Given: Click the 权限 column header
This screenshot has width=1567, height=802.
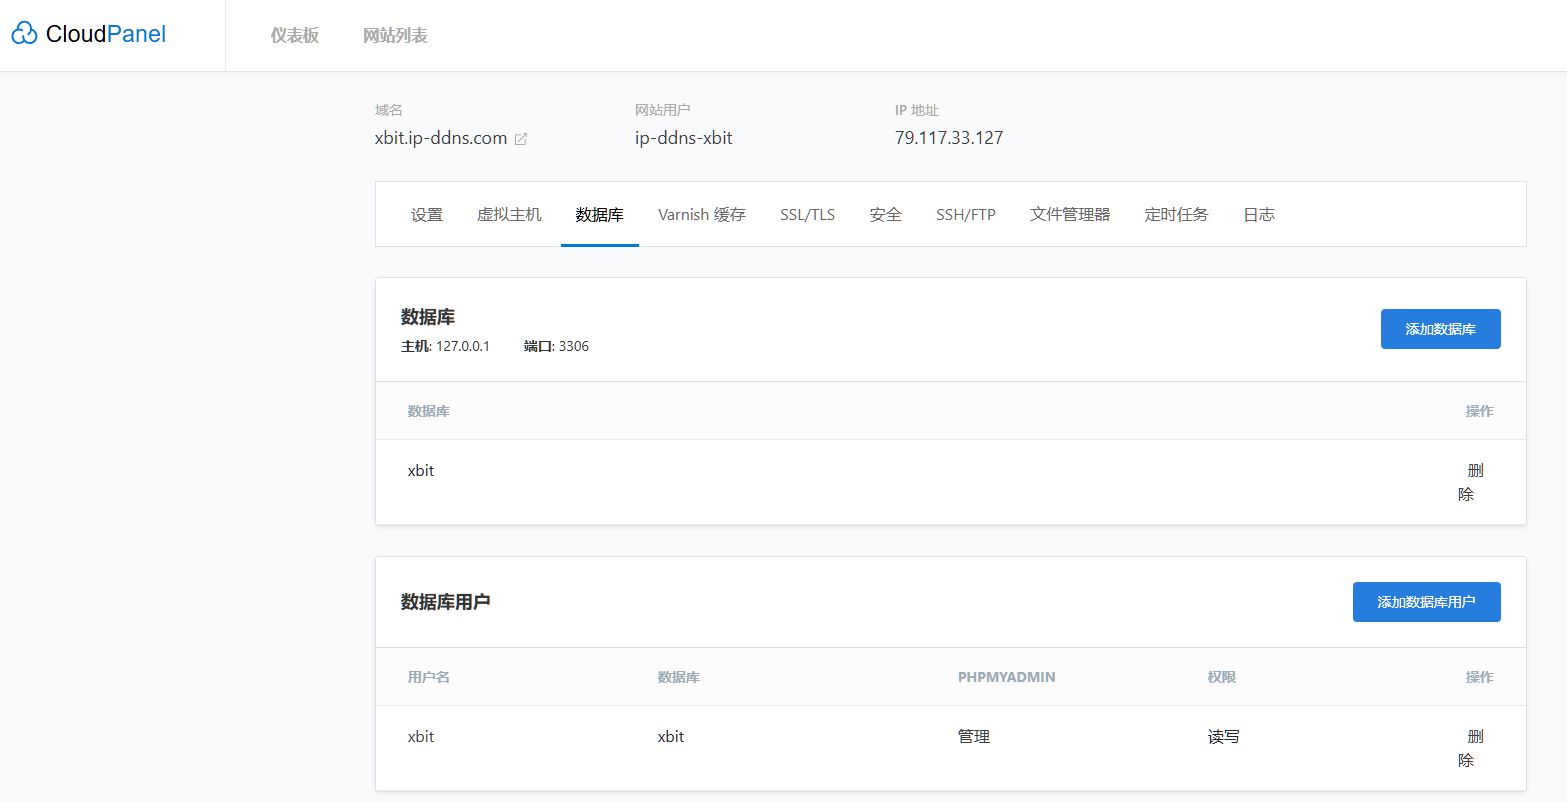Looking at the screenshot, I should [1222, 677].
